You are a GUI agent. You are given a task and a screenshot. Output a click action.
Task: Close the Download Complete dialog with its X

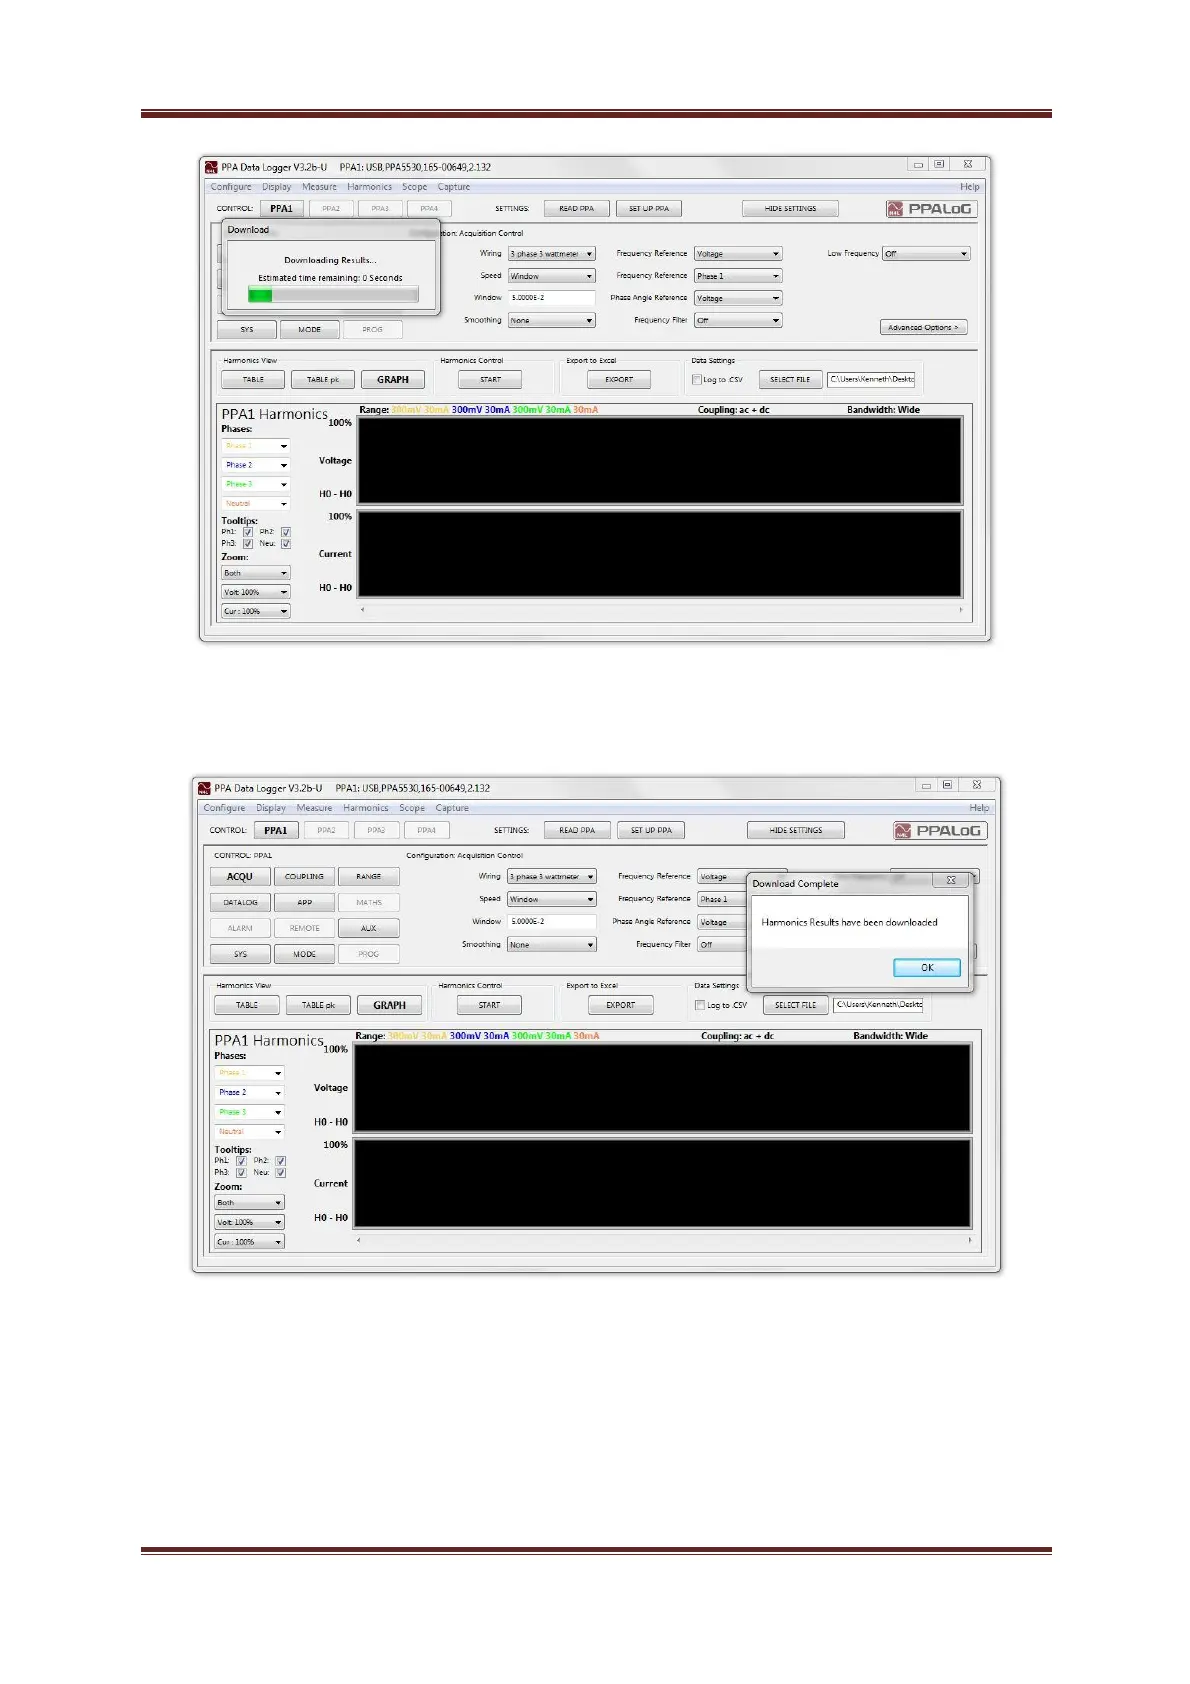click(x=951, y=880)
